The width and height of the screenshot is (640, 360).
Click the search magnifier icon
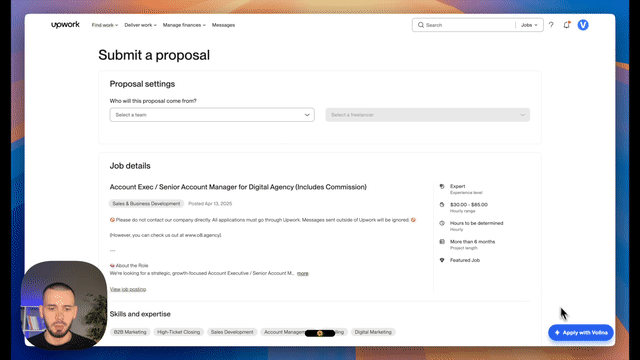pyautogui.click(x=421, y=25)
